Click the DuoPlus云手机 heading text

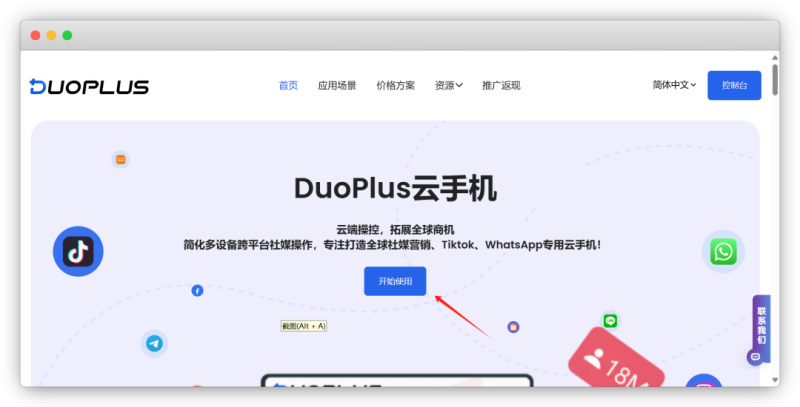[x=395, y=189]
